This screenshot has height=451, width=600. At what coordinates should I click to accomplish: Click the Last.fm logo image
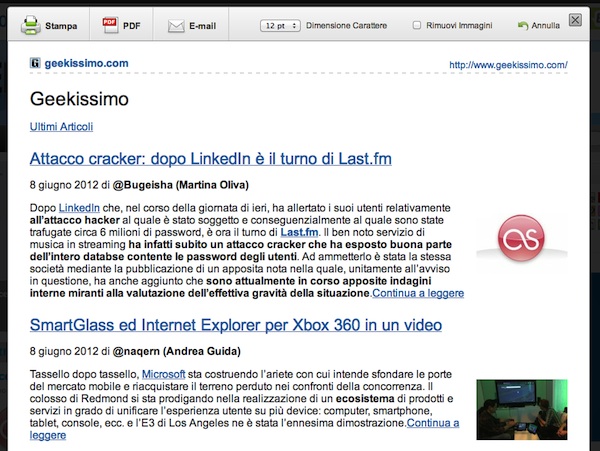[x=522, y=238]
